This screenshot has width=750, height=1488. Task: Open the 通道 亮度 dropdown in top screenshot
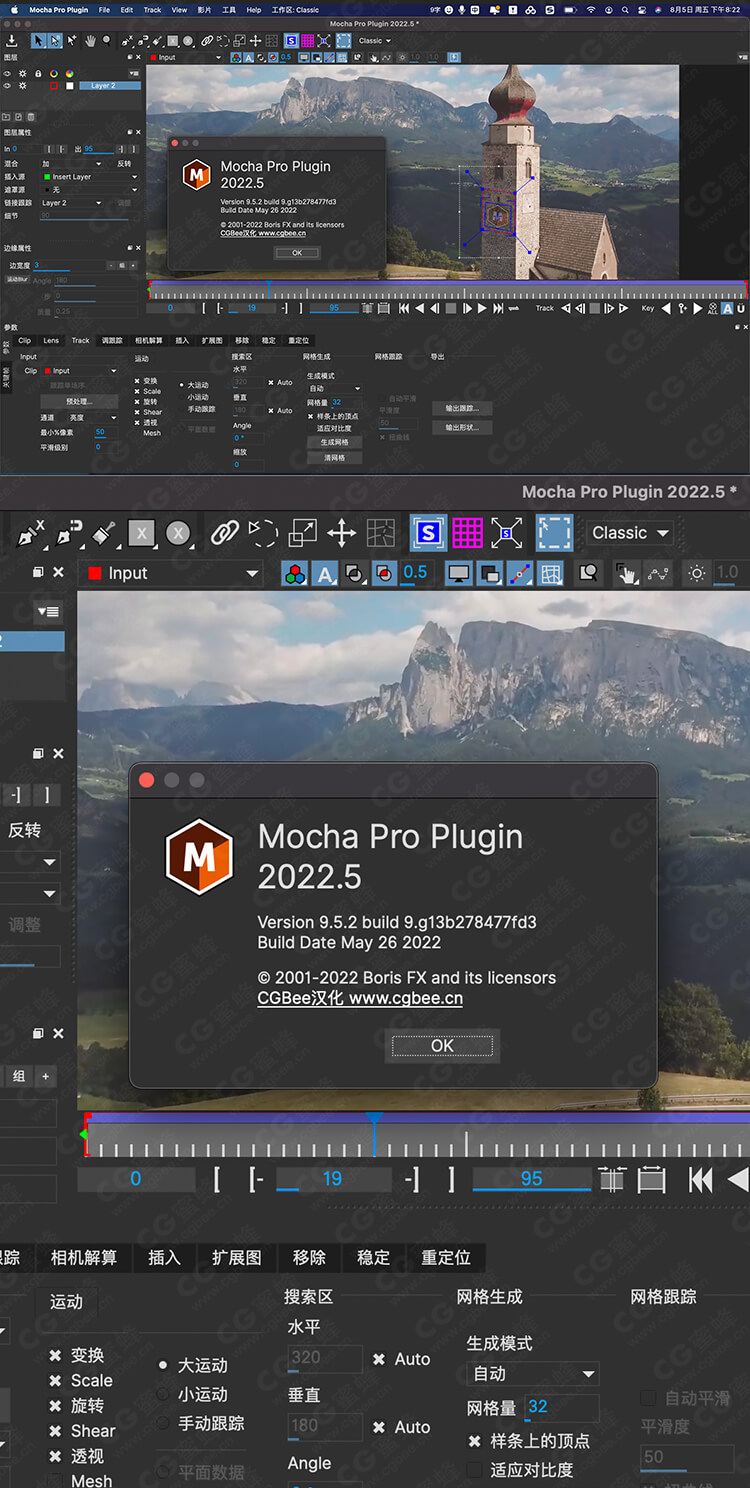[92, 417]
